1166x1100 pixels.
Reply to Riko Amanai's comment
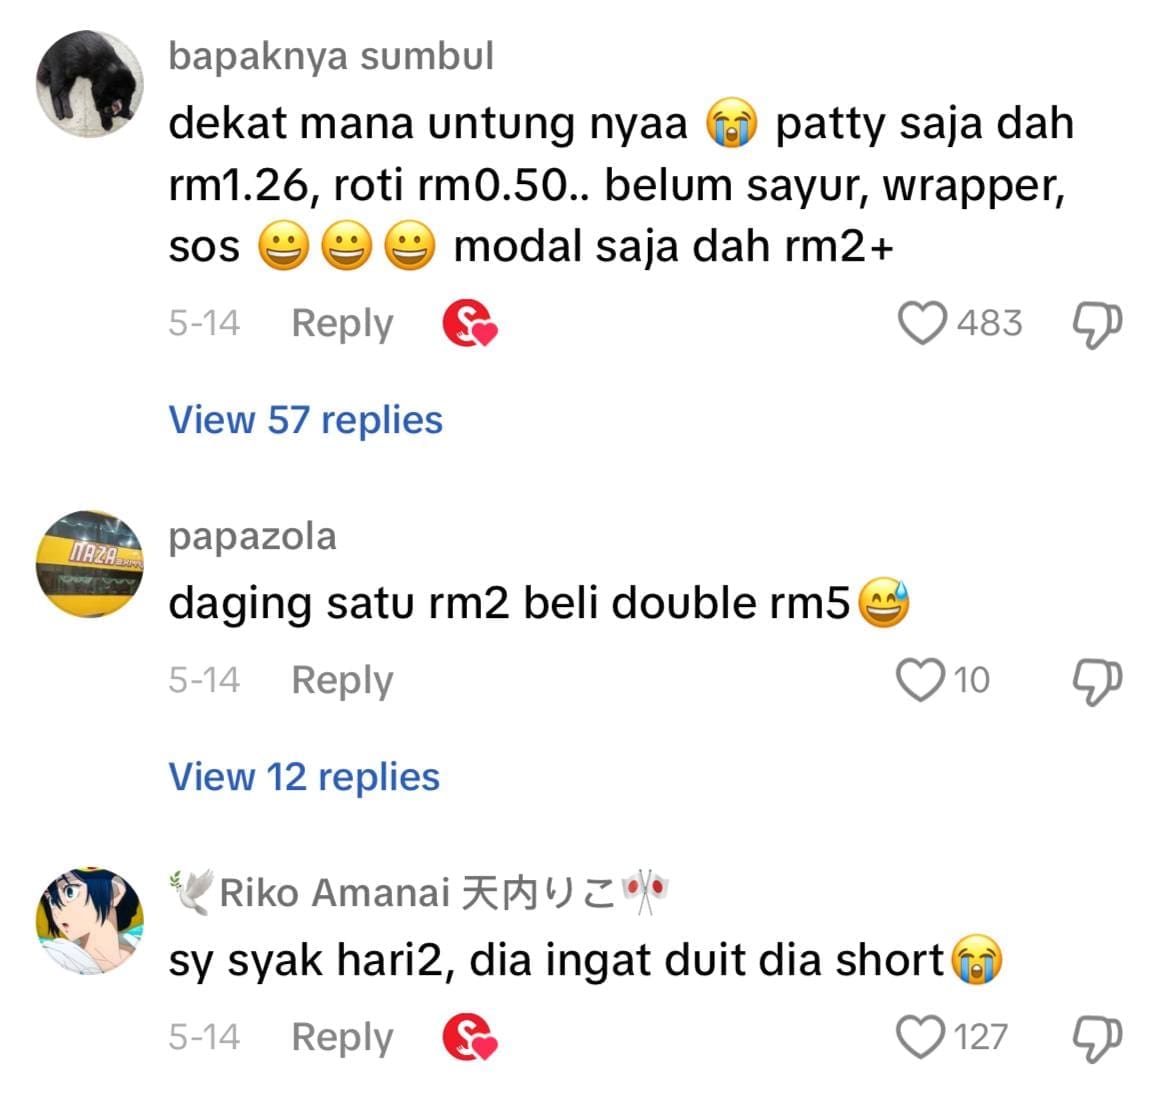pyautogui.click(x=342, y=1037)
